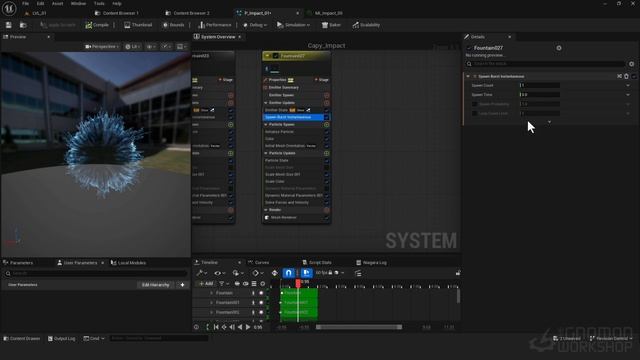Viewport: 640px width, 360px height.
Task: Toggle the timeline snapping magnet icon
Action: 289,273
